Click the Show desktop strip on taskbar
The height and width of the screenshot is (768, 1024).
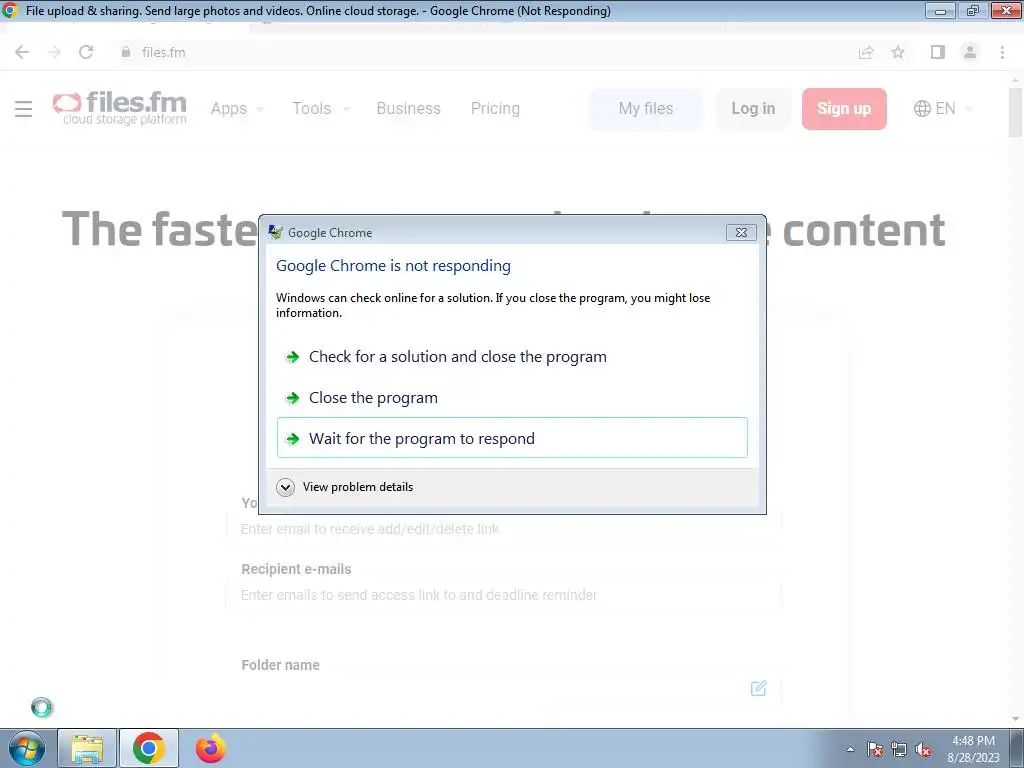[1017, 748]
